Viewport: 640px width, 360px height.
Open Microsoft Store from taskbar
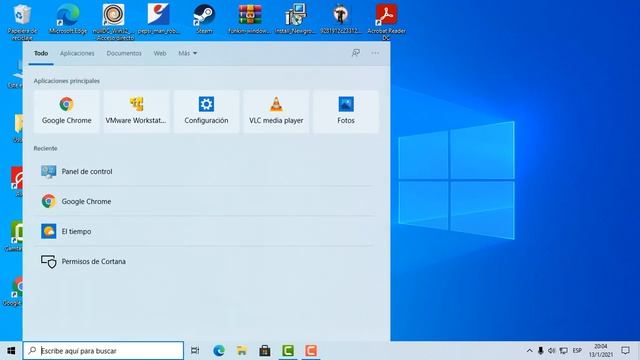[x=265, y=351]
